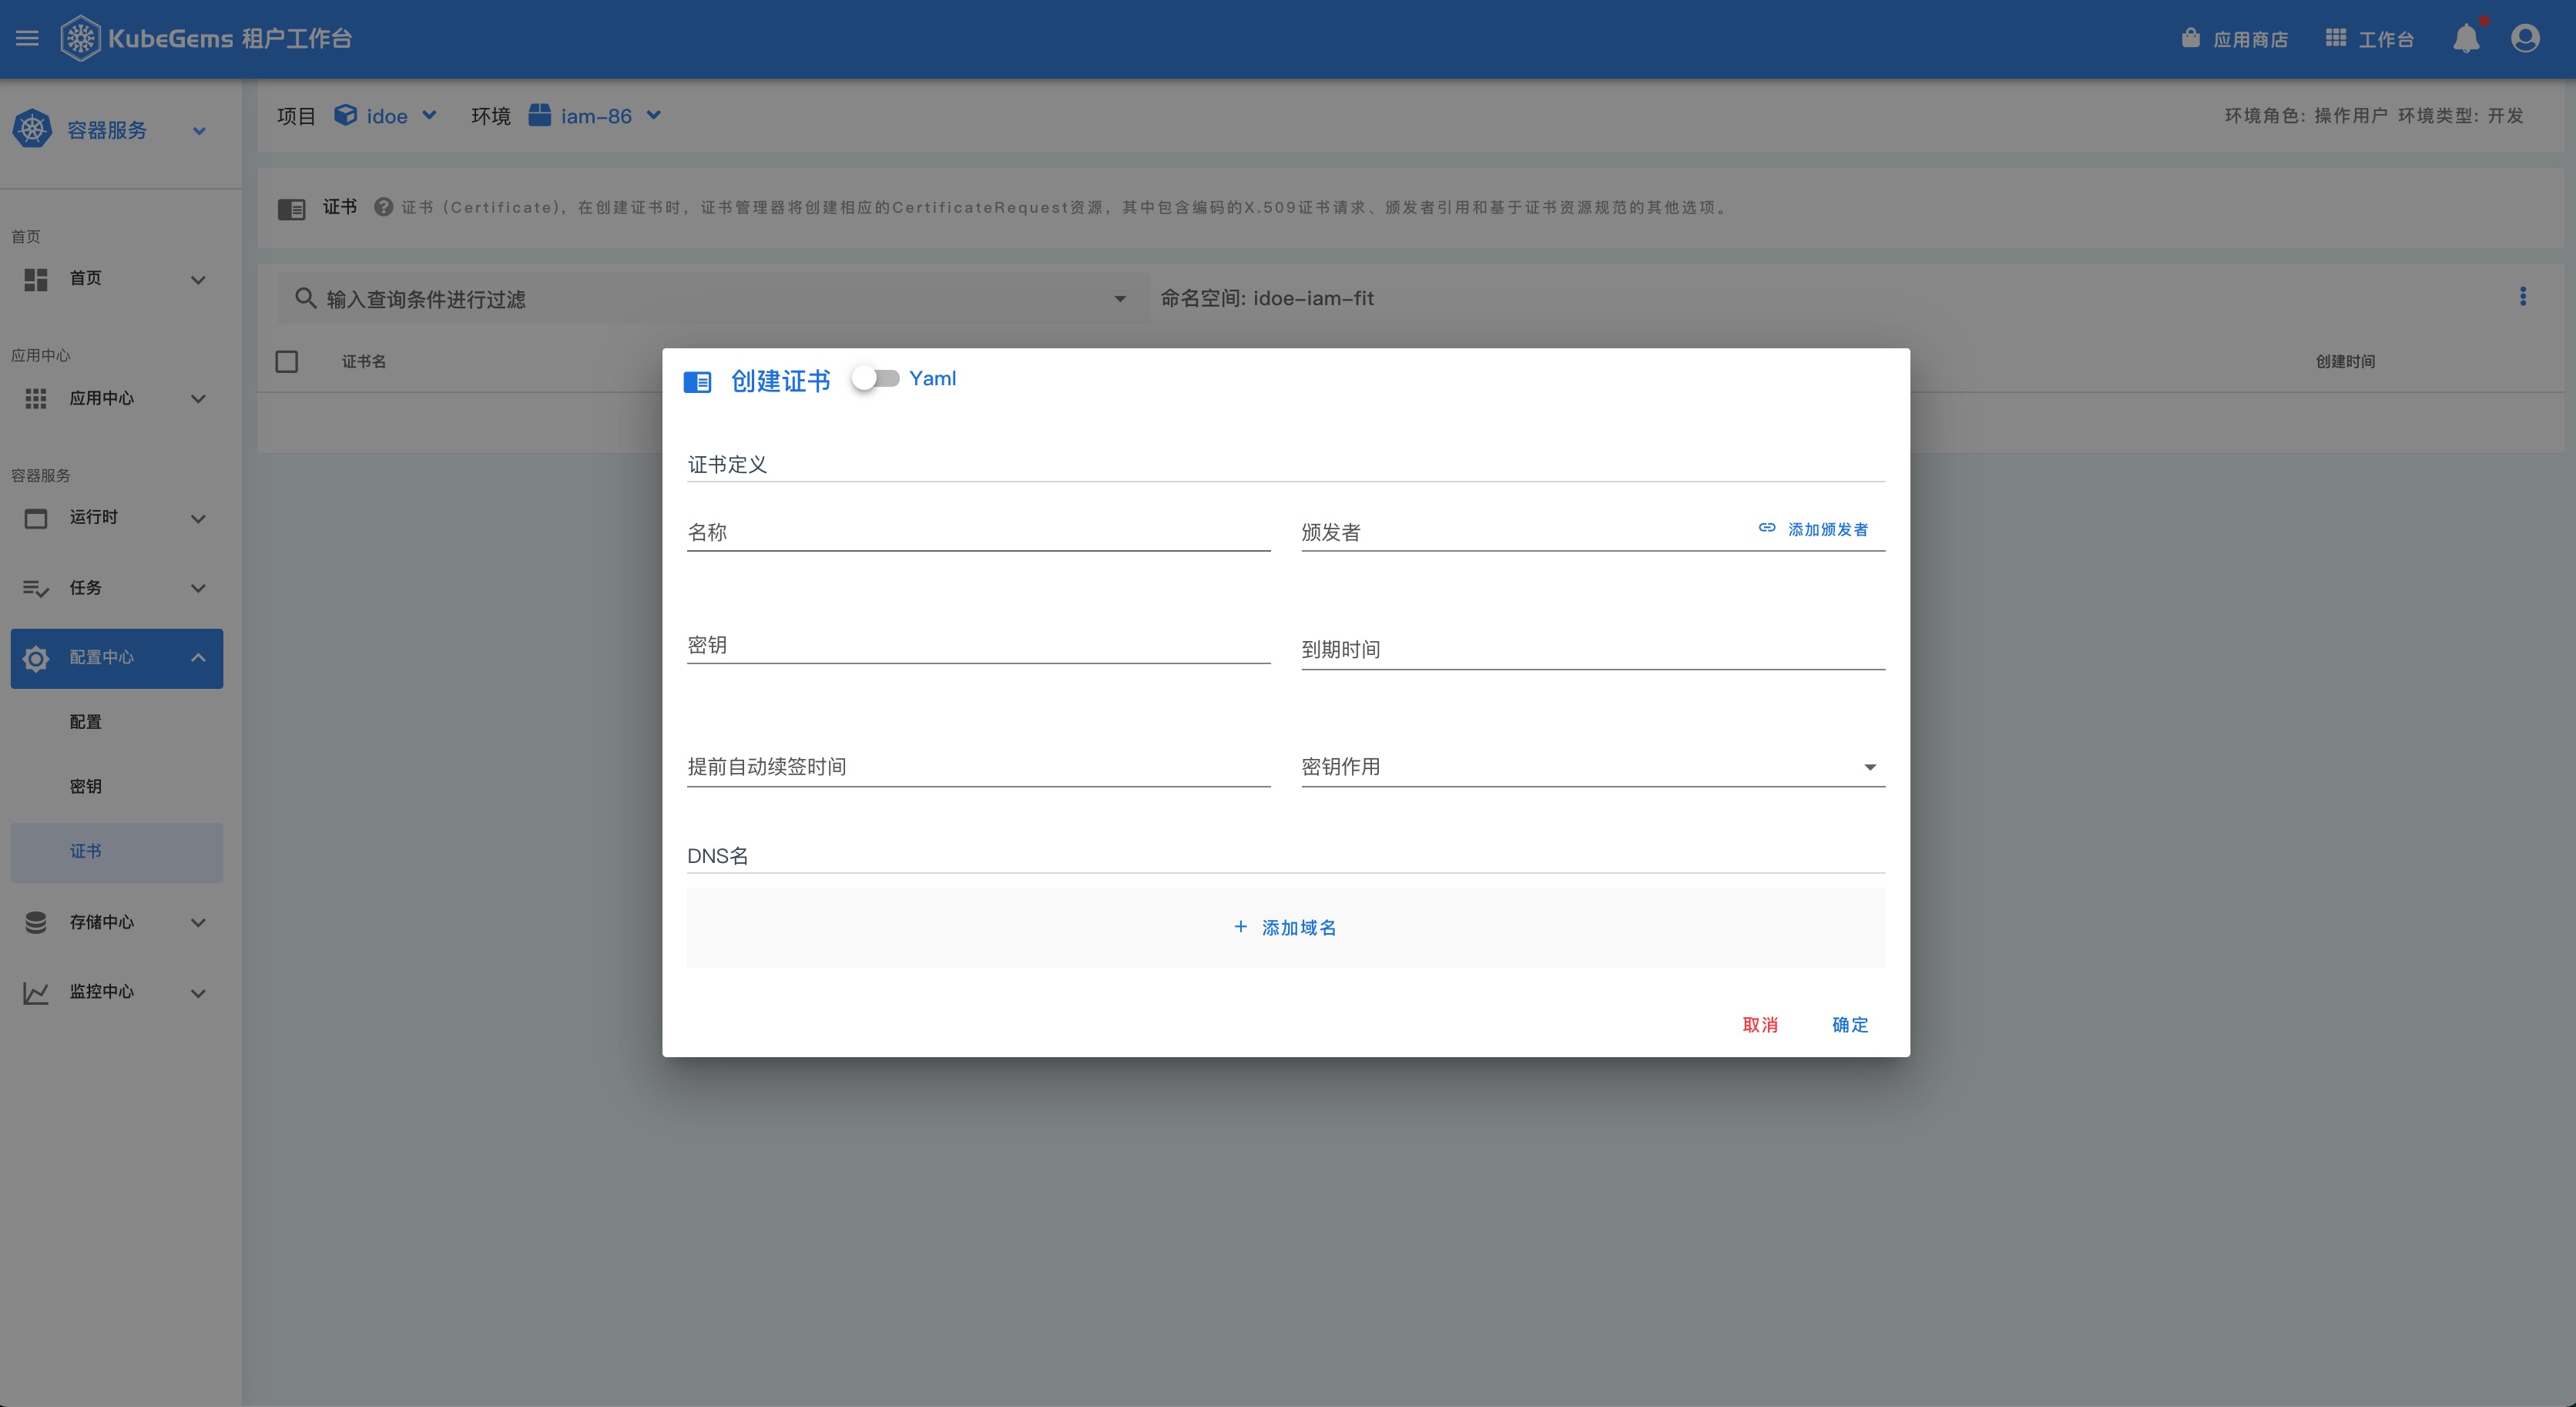Expand the 首页 sidebar group

(198, 280)
